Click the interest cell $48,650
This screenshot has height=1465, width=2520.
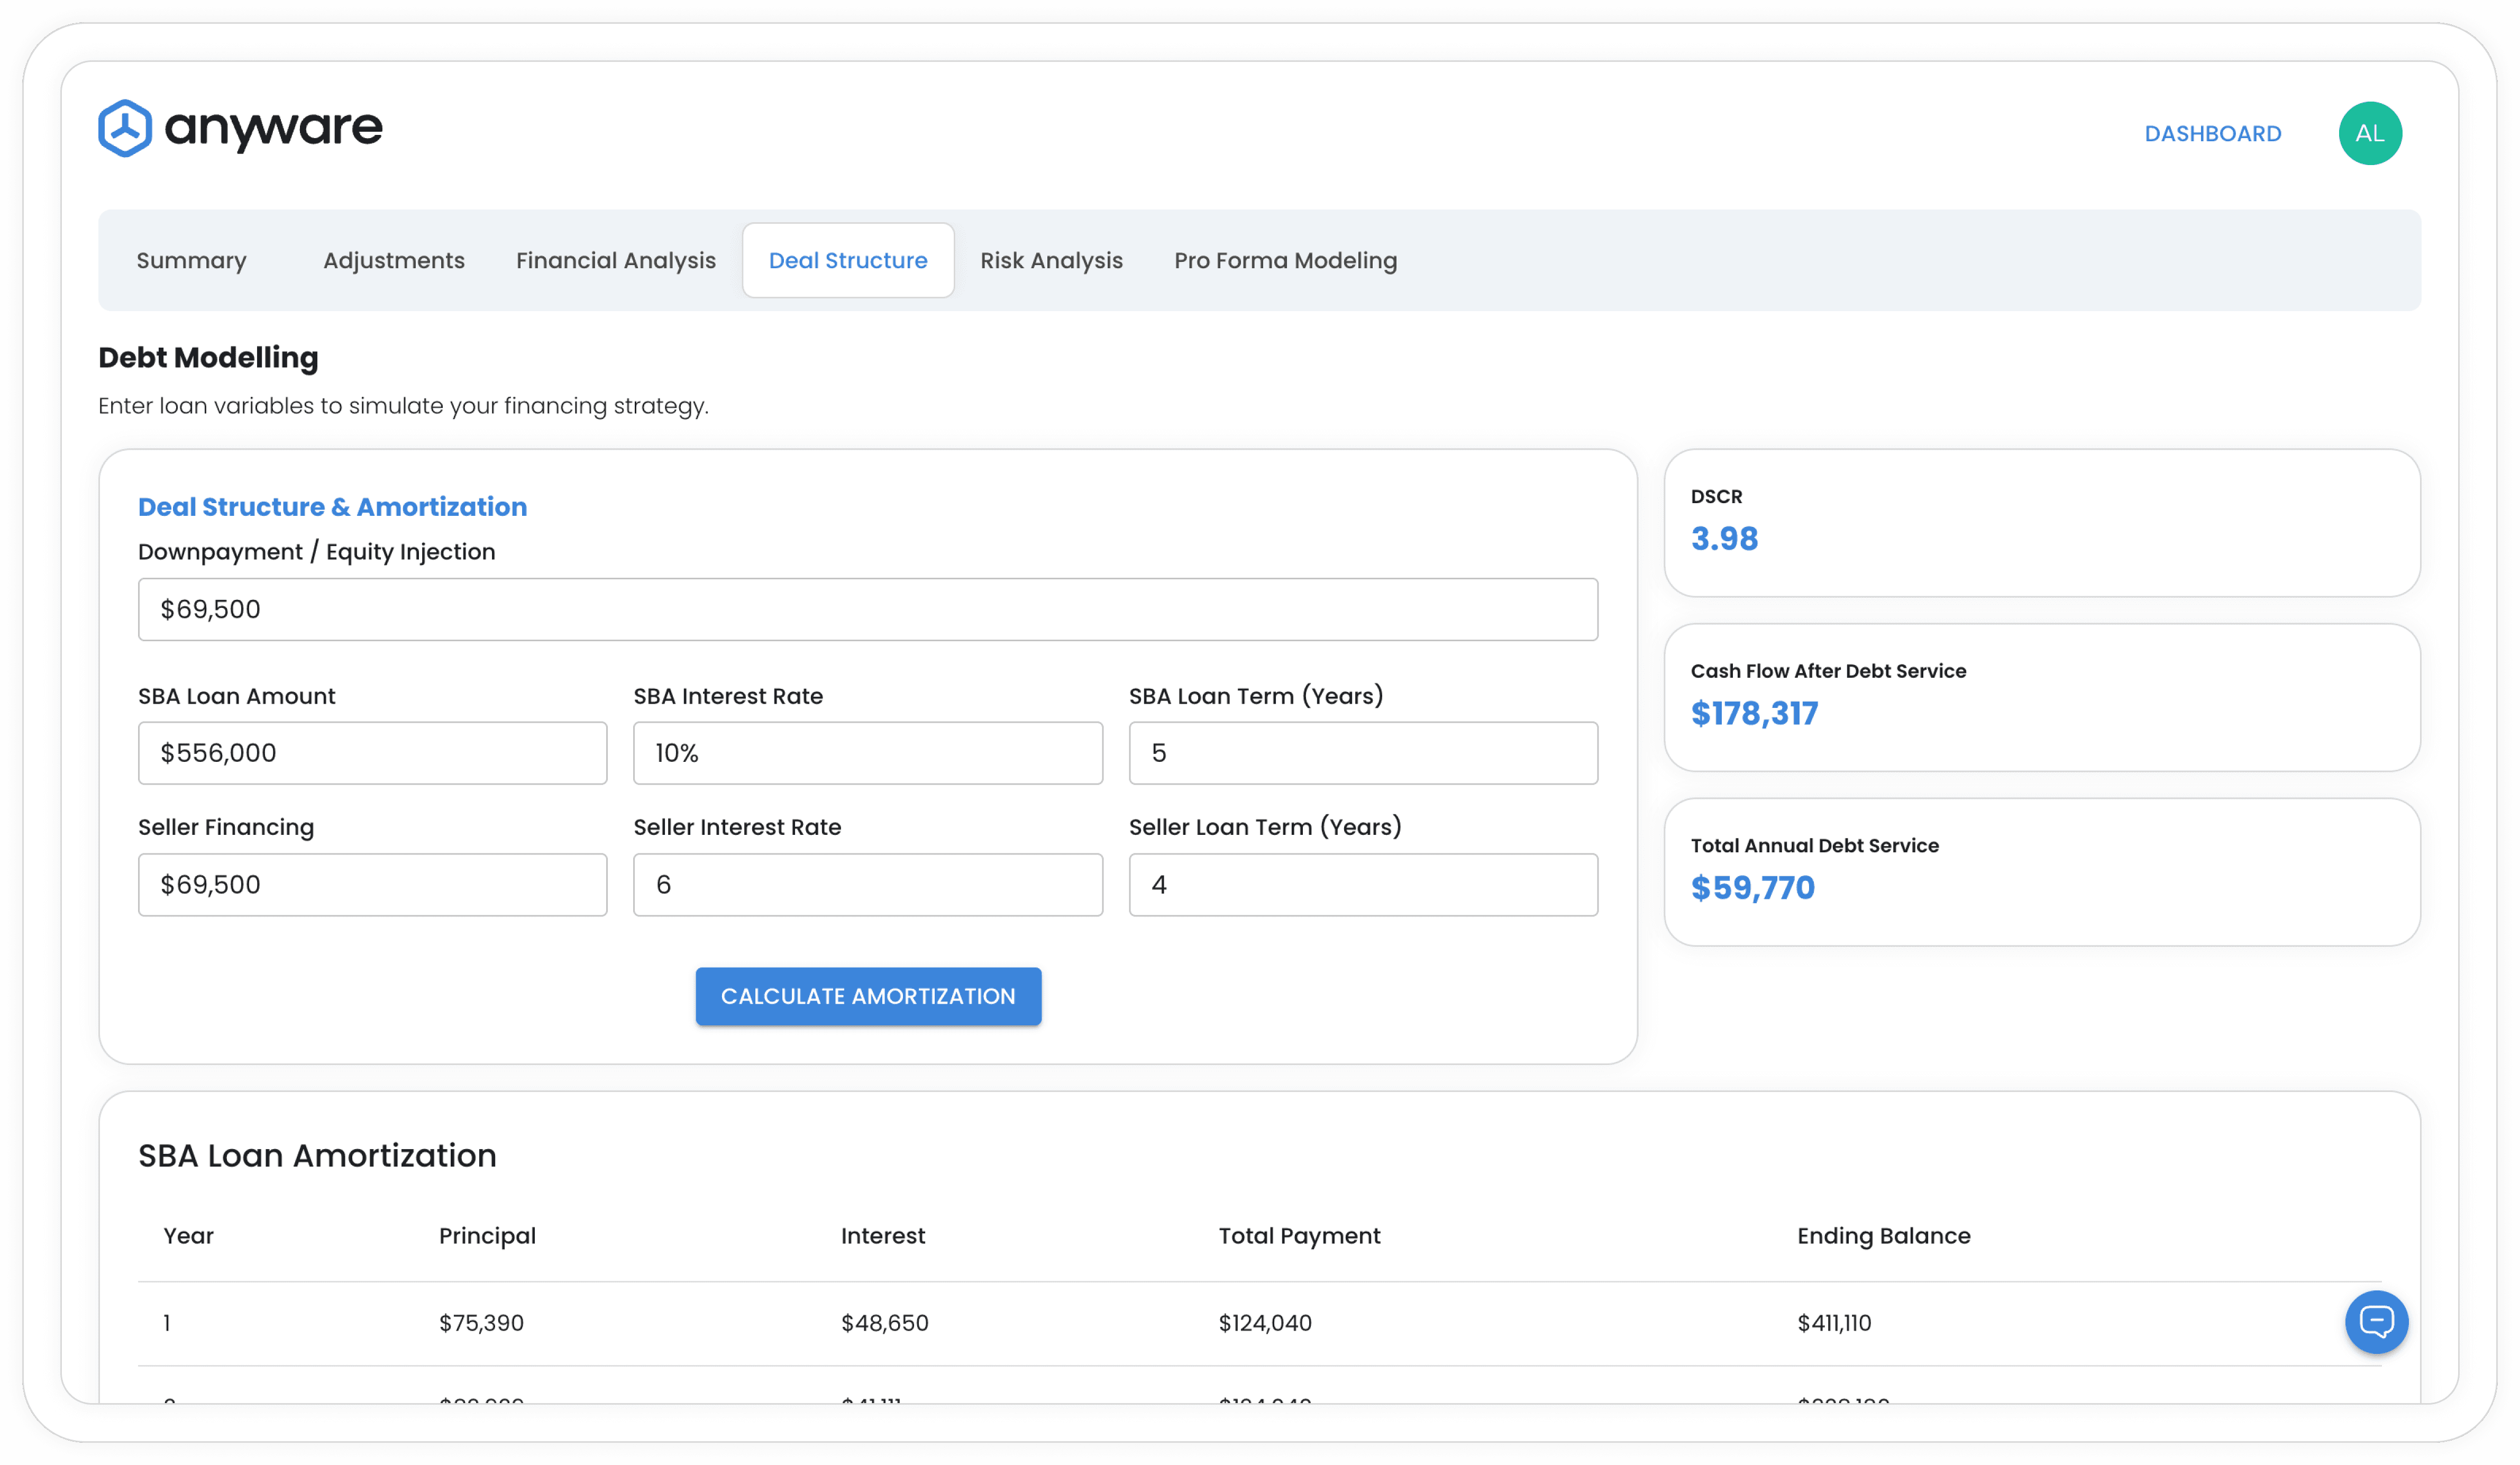point(884,1323)
